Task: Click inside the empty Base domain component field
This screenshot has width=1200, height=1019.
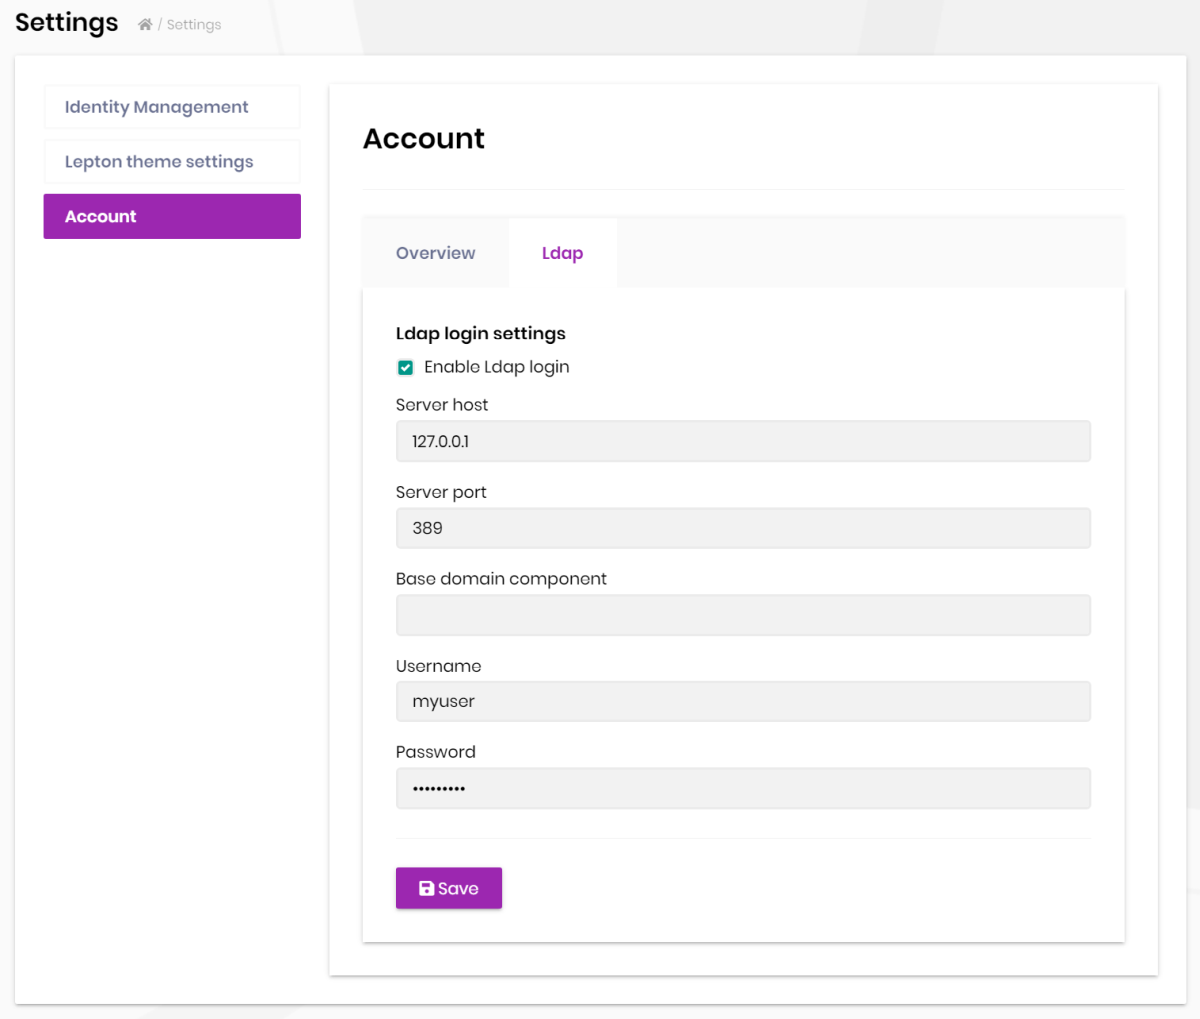Action: point(743,614)
